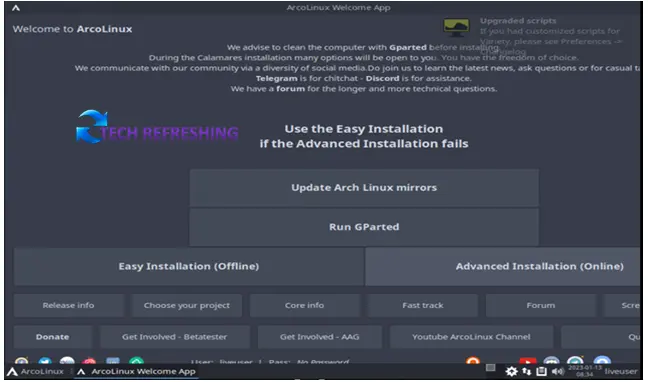Click the ArcoLinux logo in title bar
This screenshot has height=382, width=648.
16,8
